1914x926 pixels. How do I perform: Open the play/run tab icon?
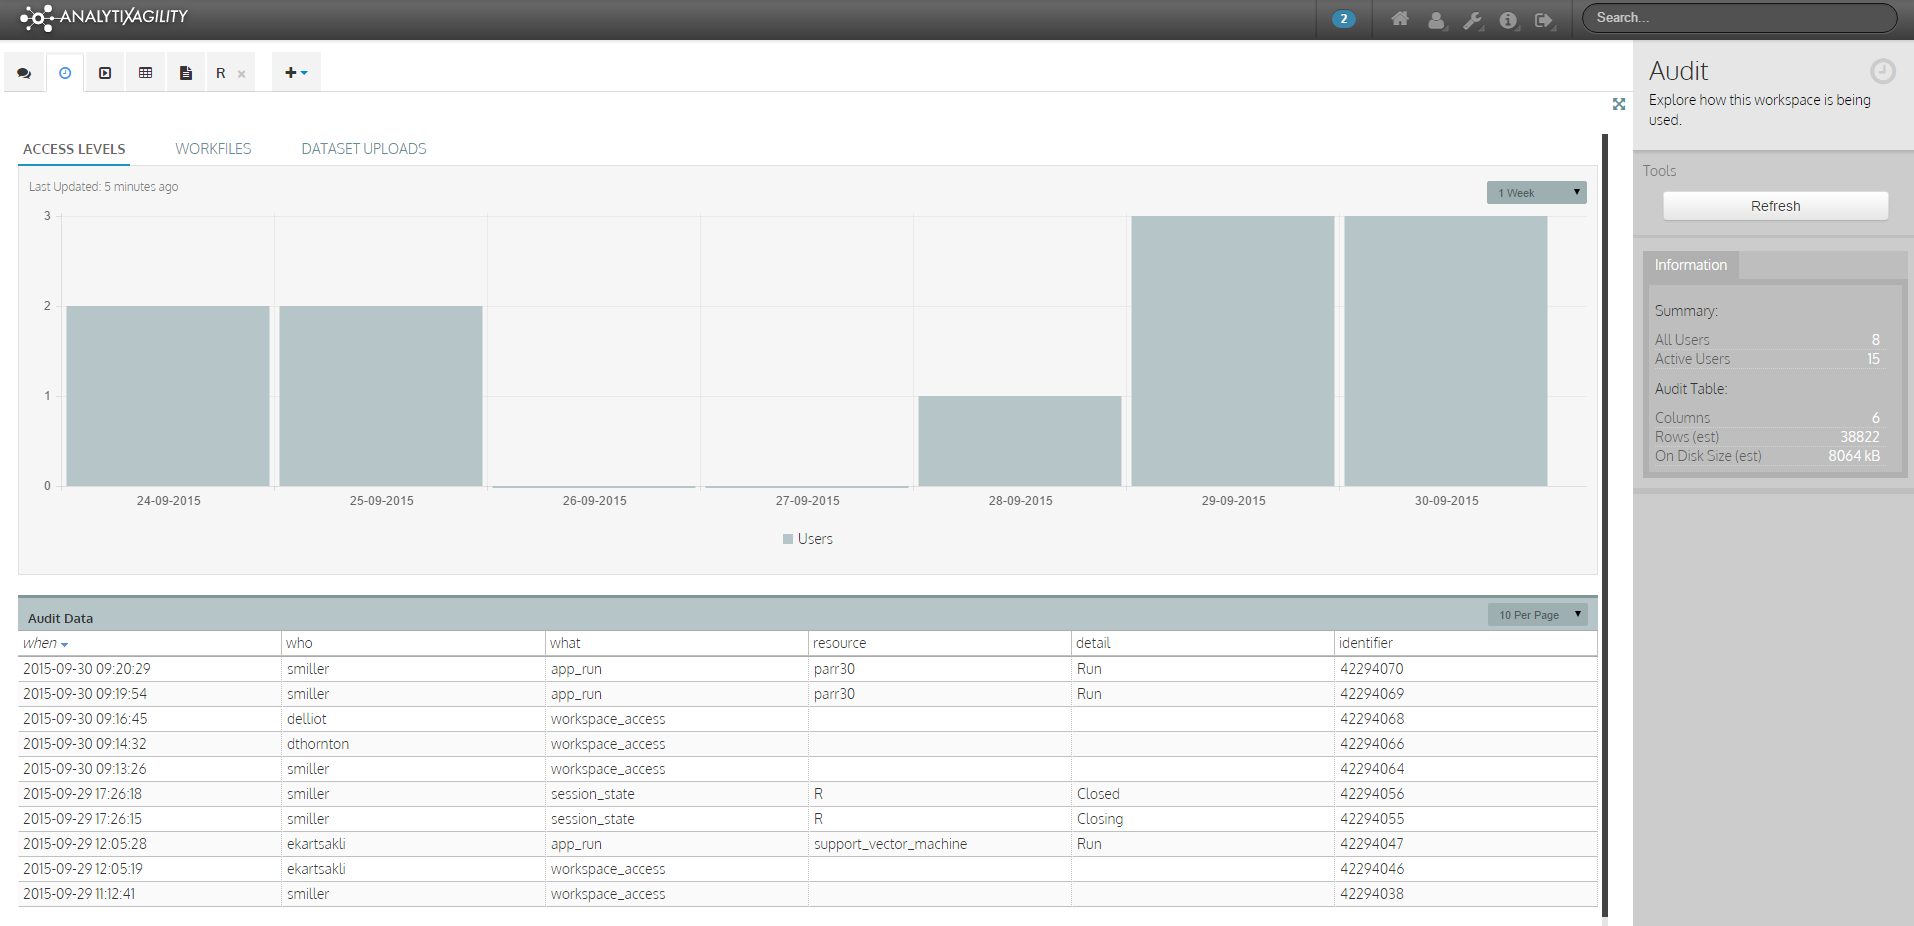pos(105,73)
